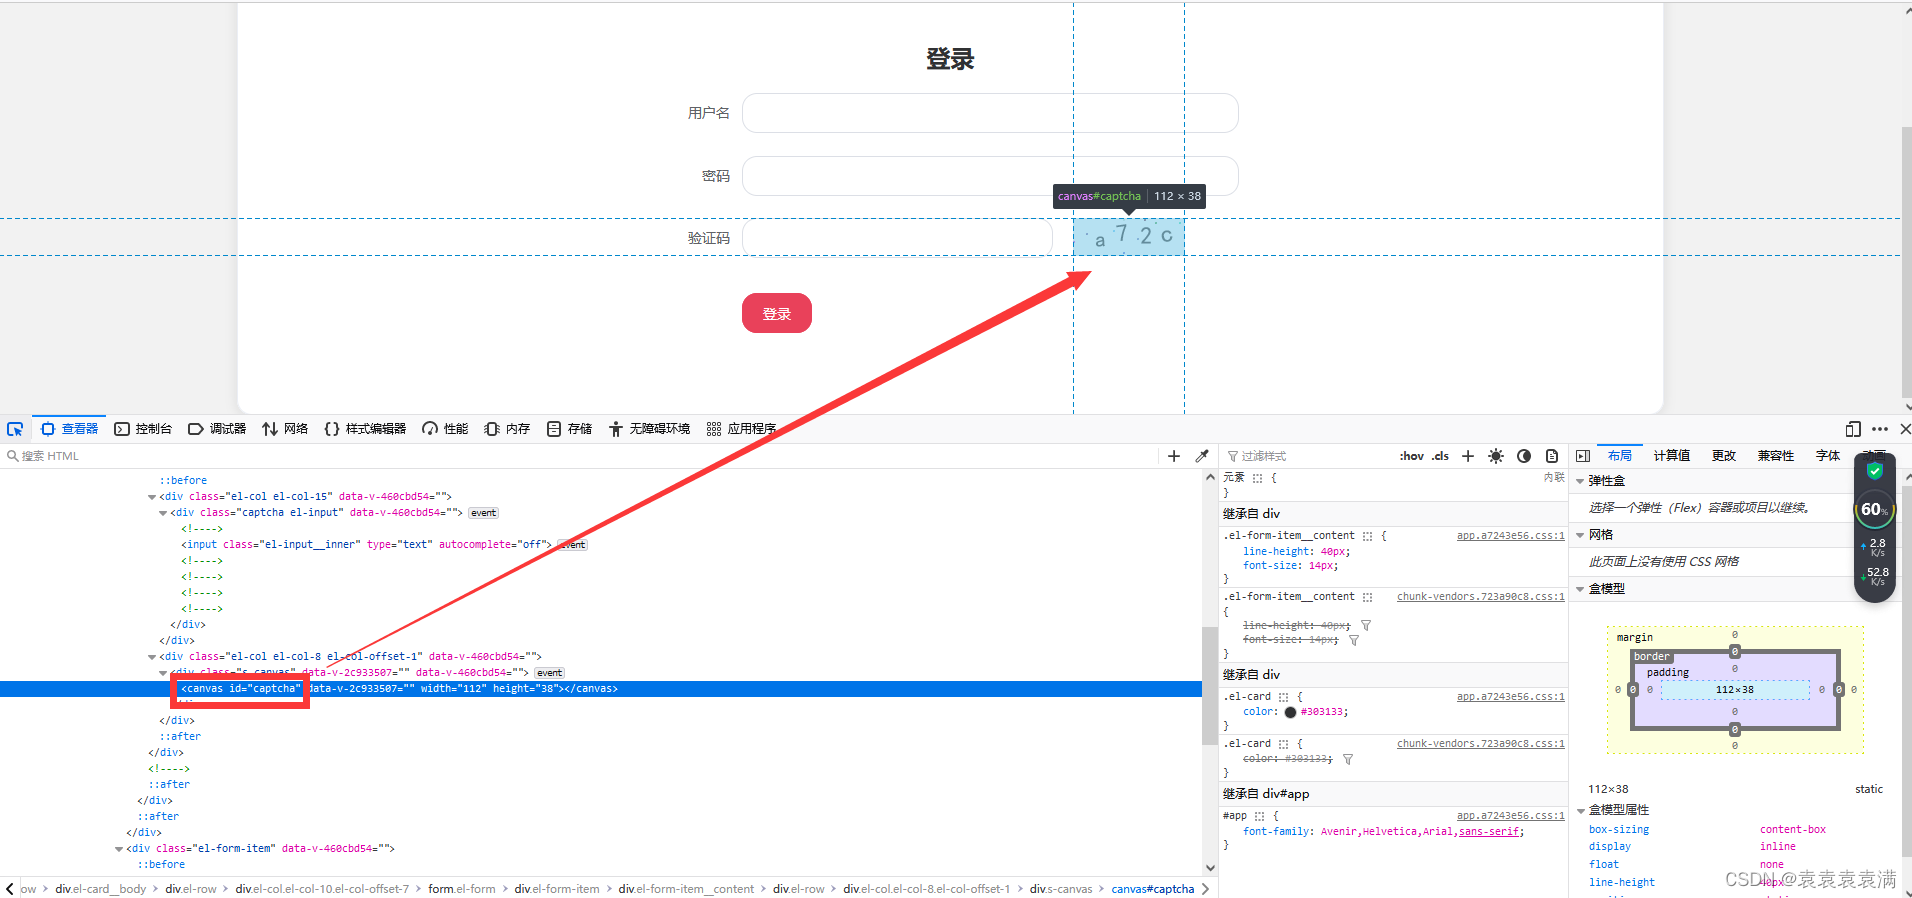Select canvas#captcha in the breadcrumb
This screenshot has height=898, width=1912.
pyautogui.click(x=1153, y=889)
